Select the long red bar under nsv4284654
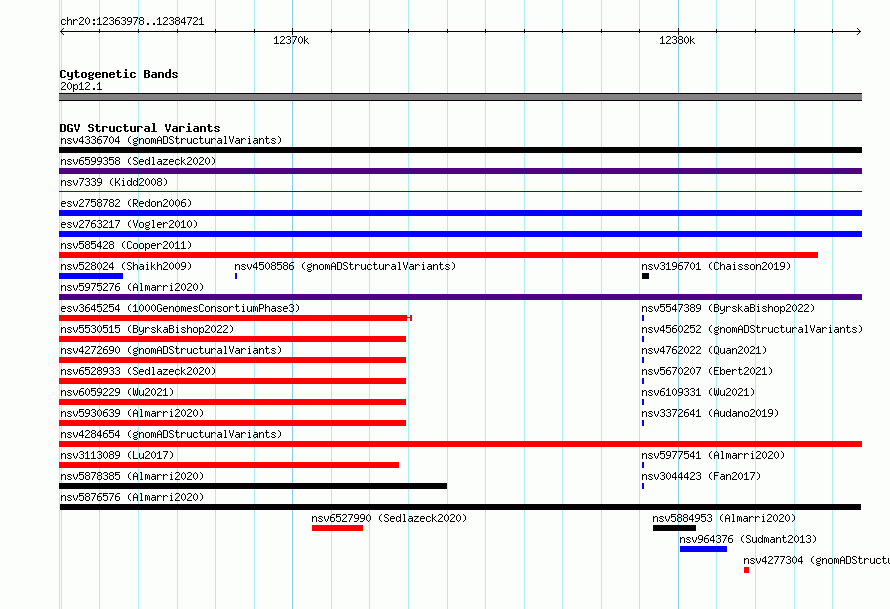 [x=460, y=444]
